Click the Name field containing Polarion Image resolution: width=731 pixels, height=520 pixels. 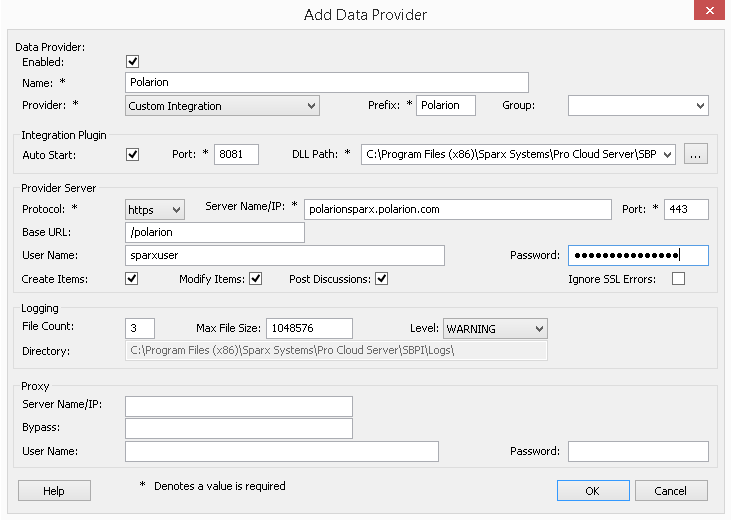327,82
